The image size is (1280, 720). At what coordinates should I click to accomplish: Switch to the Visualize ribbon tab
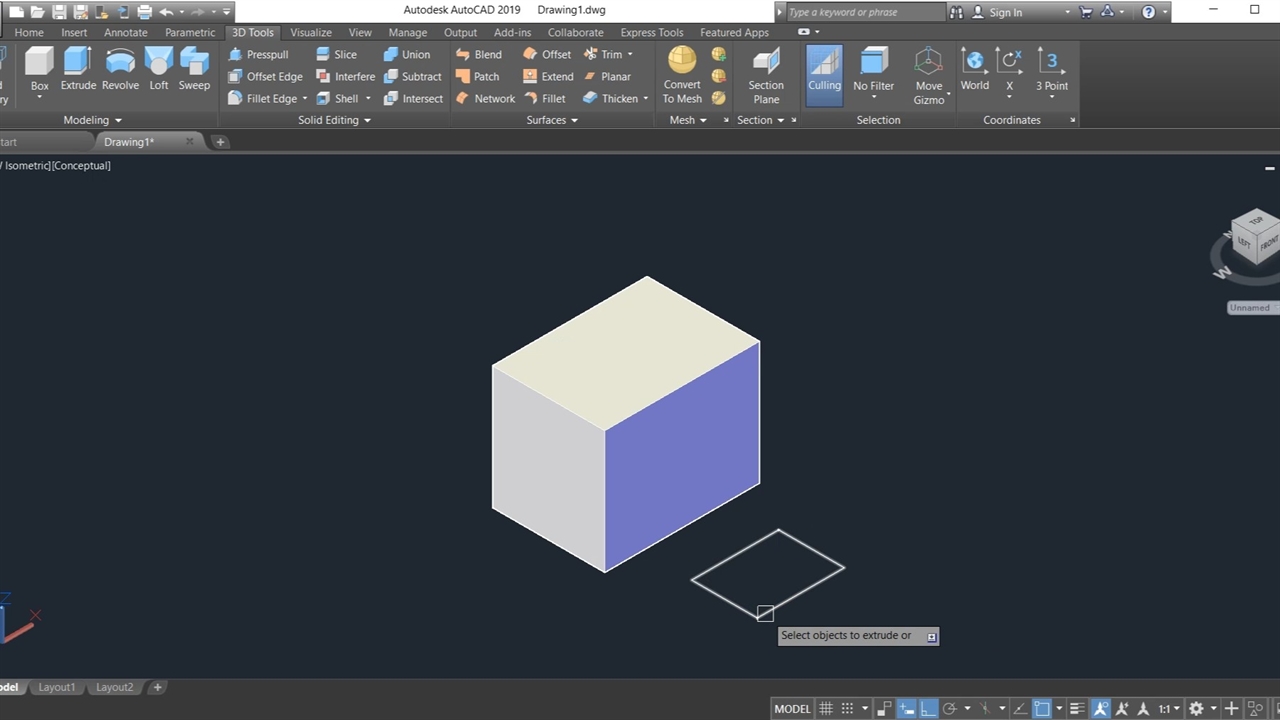310,33
